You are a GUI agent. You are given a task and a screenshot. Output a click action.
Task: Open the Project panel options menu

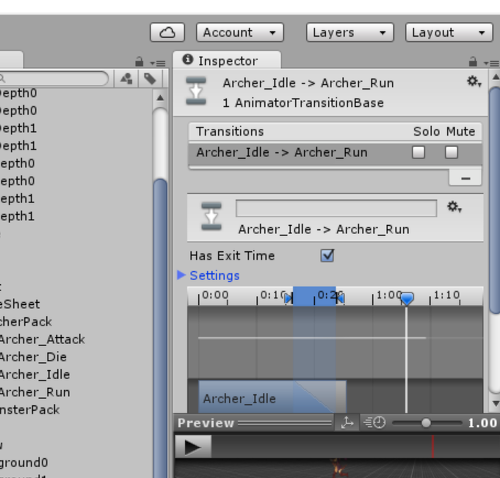pyautogui.click(x=158, y=63)
